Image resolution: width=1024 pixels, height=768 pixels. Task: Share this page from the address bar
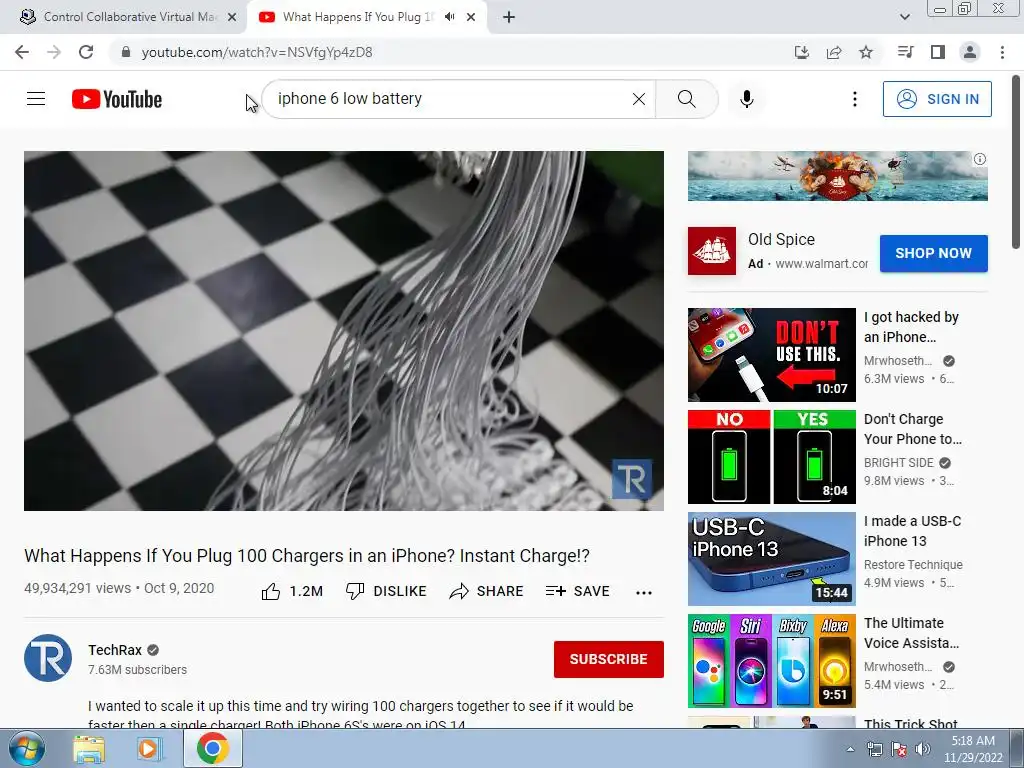pos(833,52)
